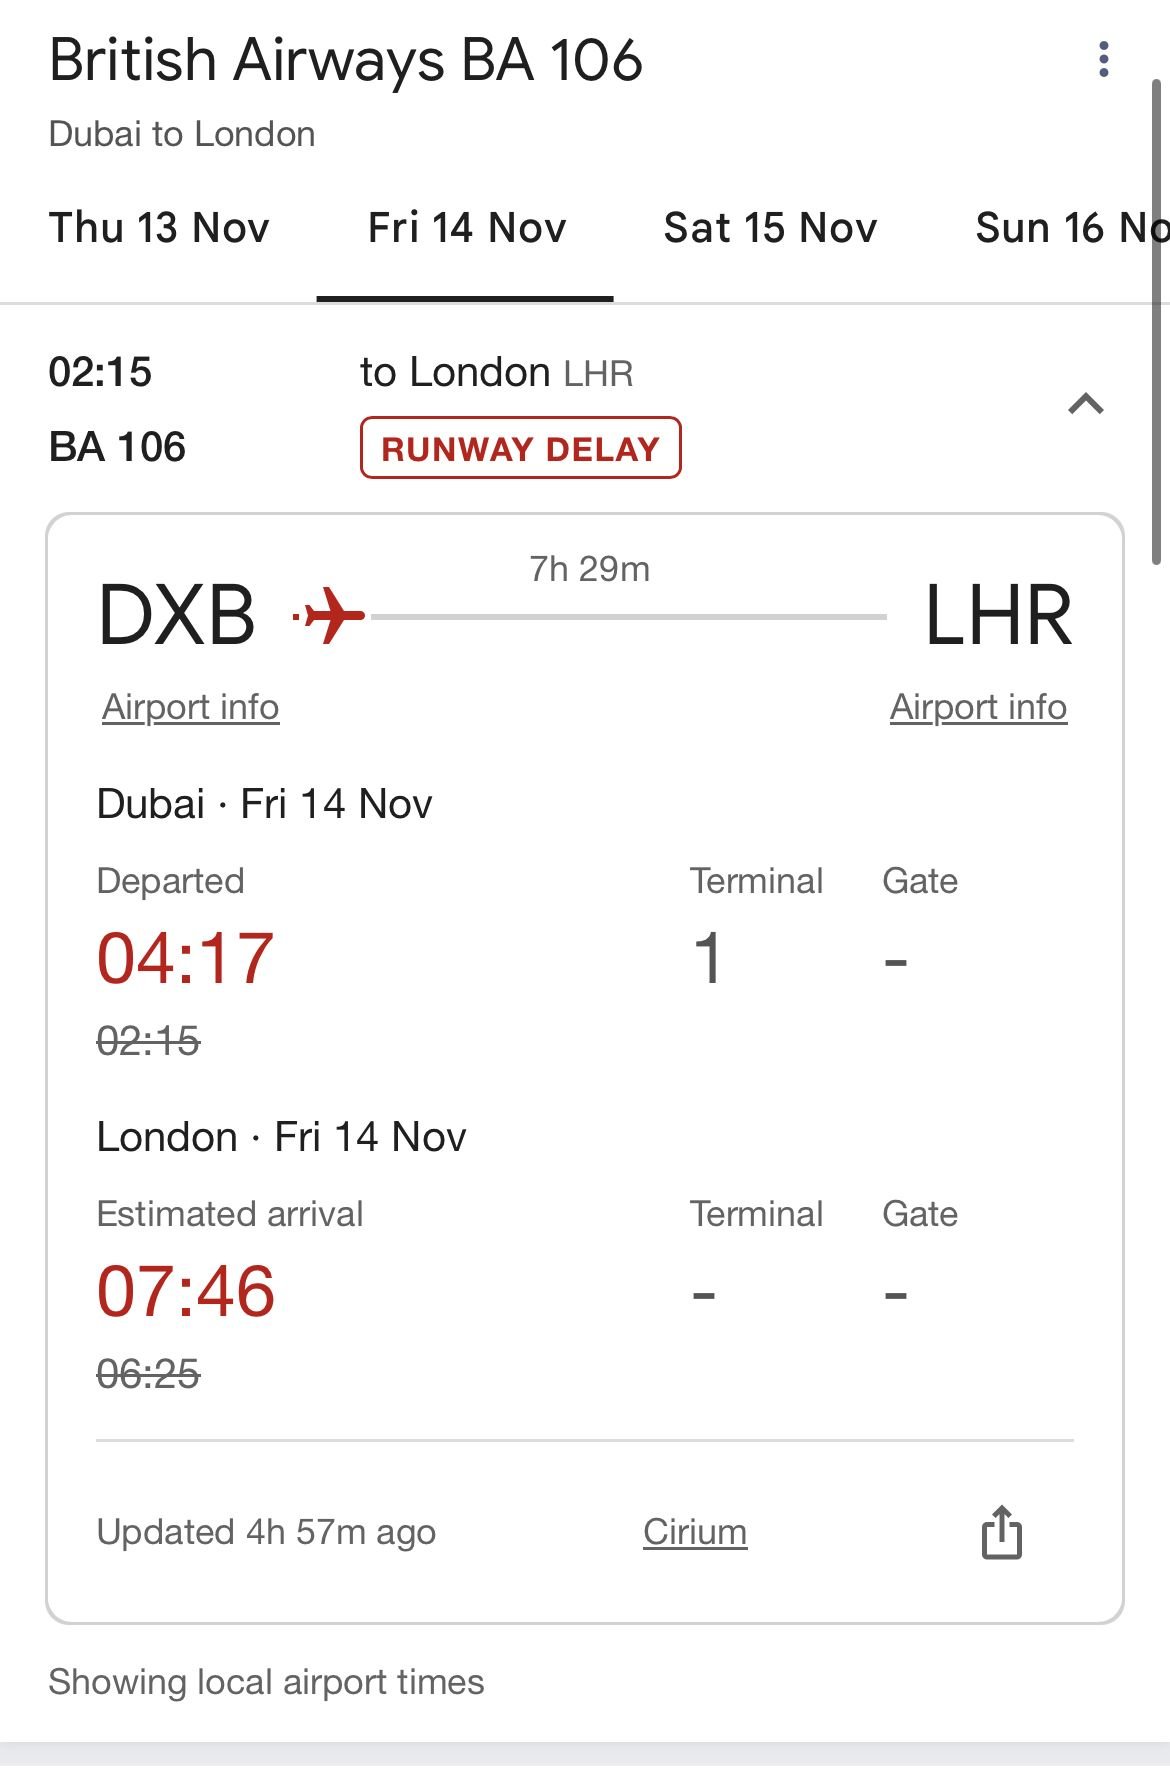Click the flight route progress line

click(628, 617)
